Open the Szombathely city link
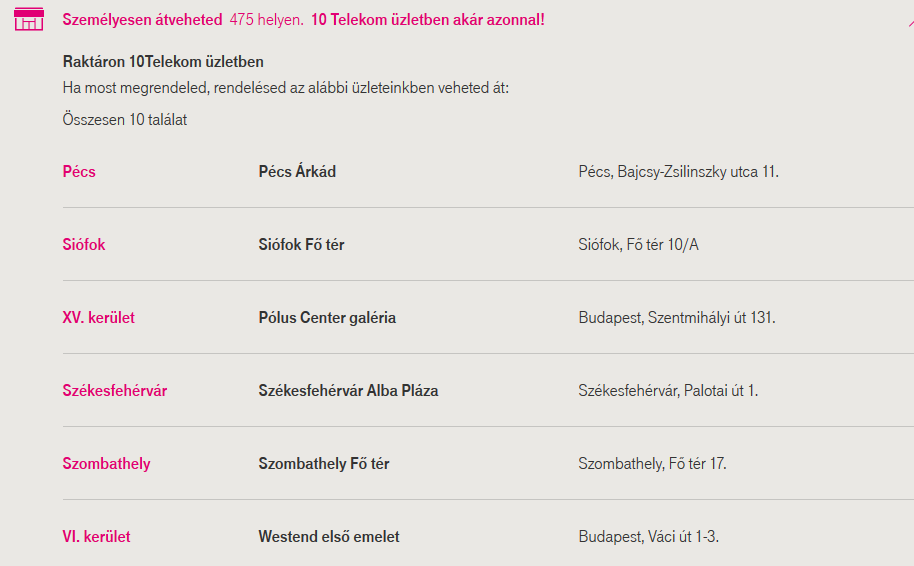 click(106, 463)
